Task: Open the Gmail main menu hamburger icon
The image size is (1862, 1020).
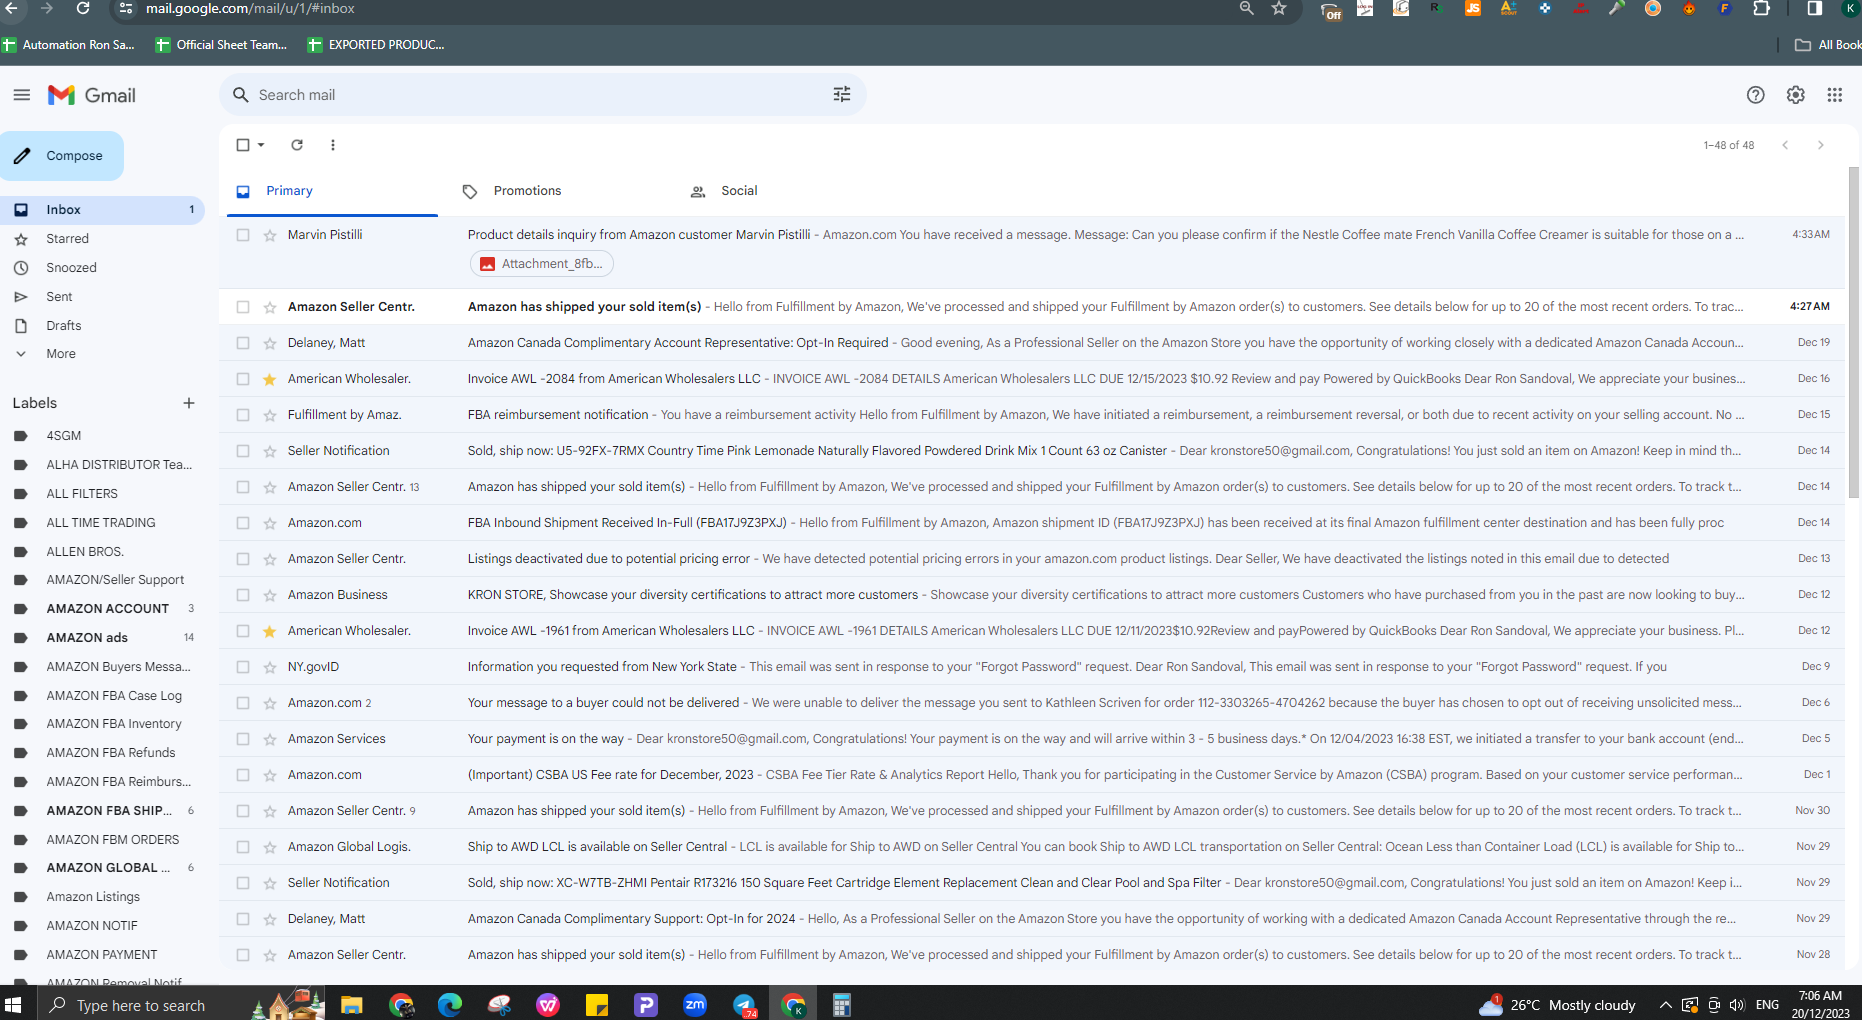Action: click(x=21, y=95)
